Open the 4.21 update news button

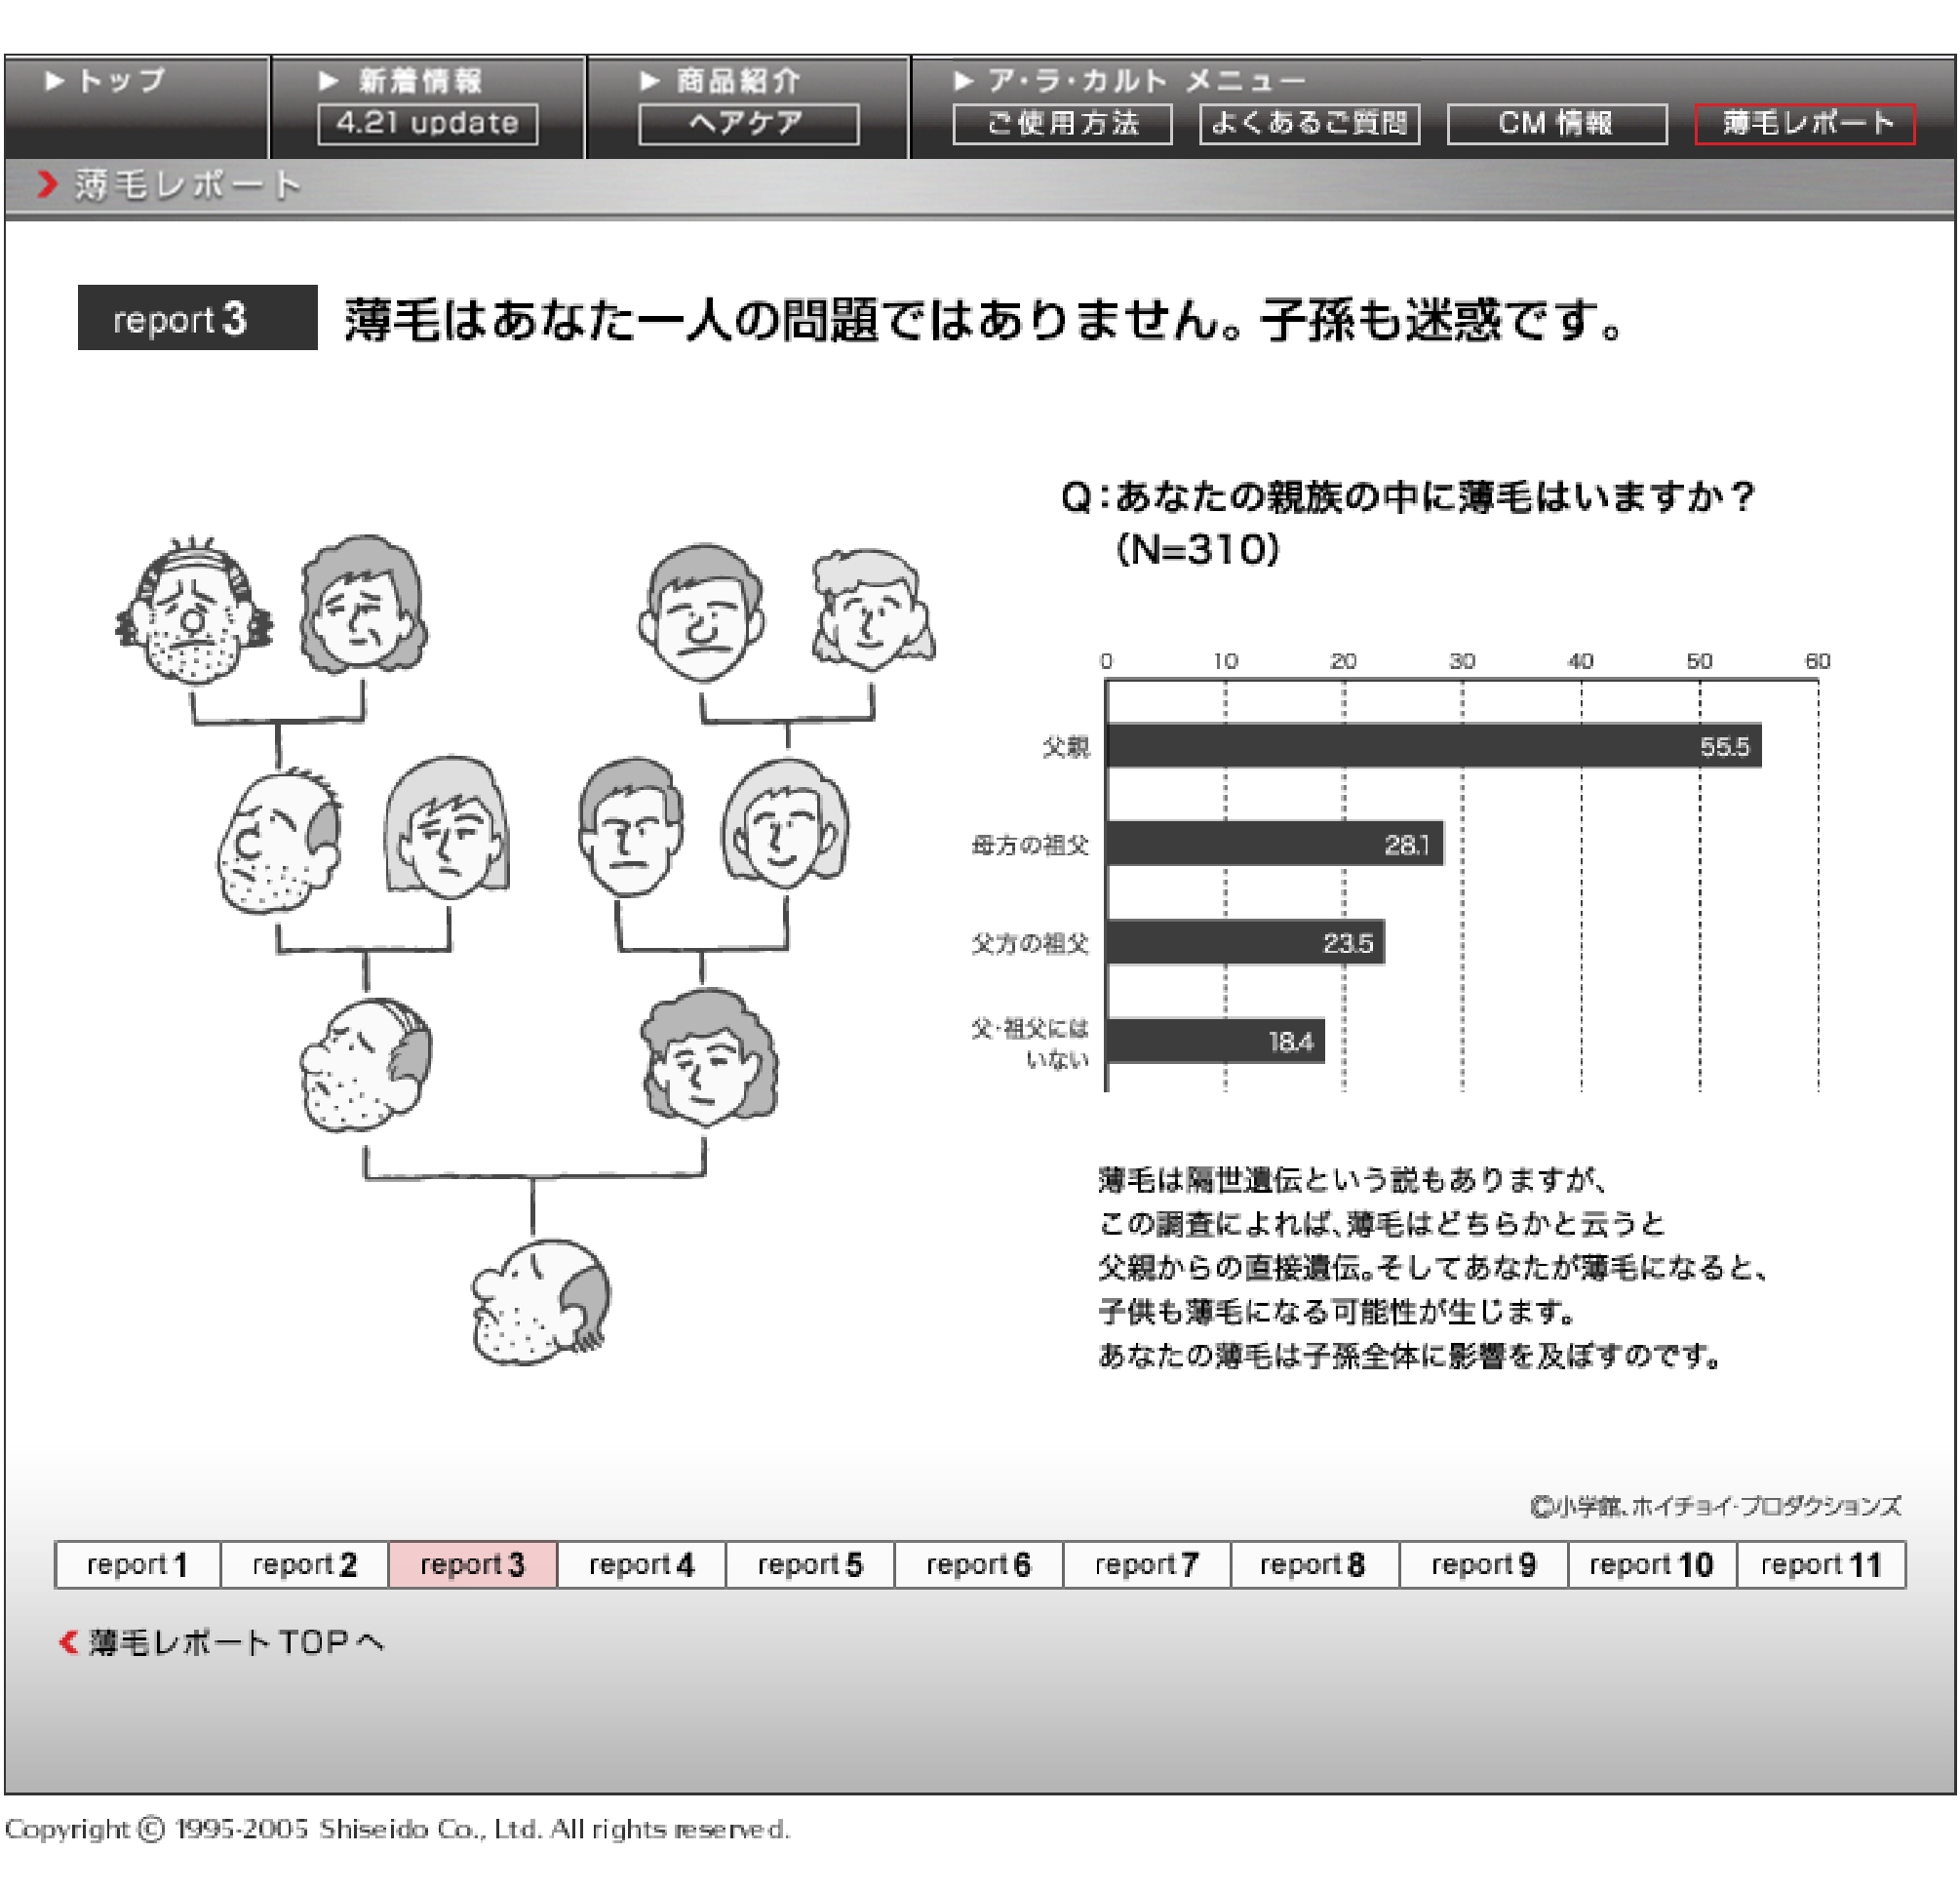427,124
